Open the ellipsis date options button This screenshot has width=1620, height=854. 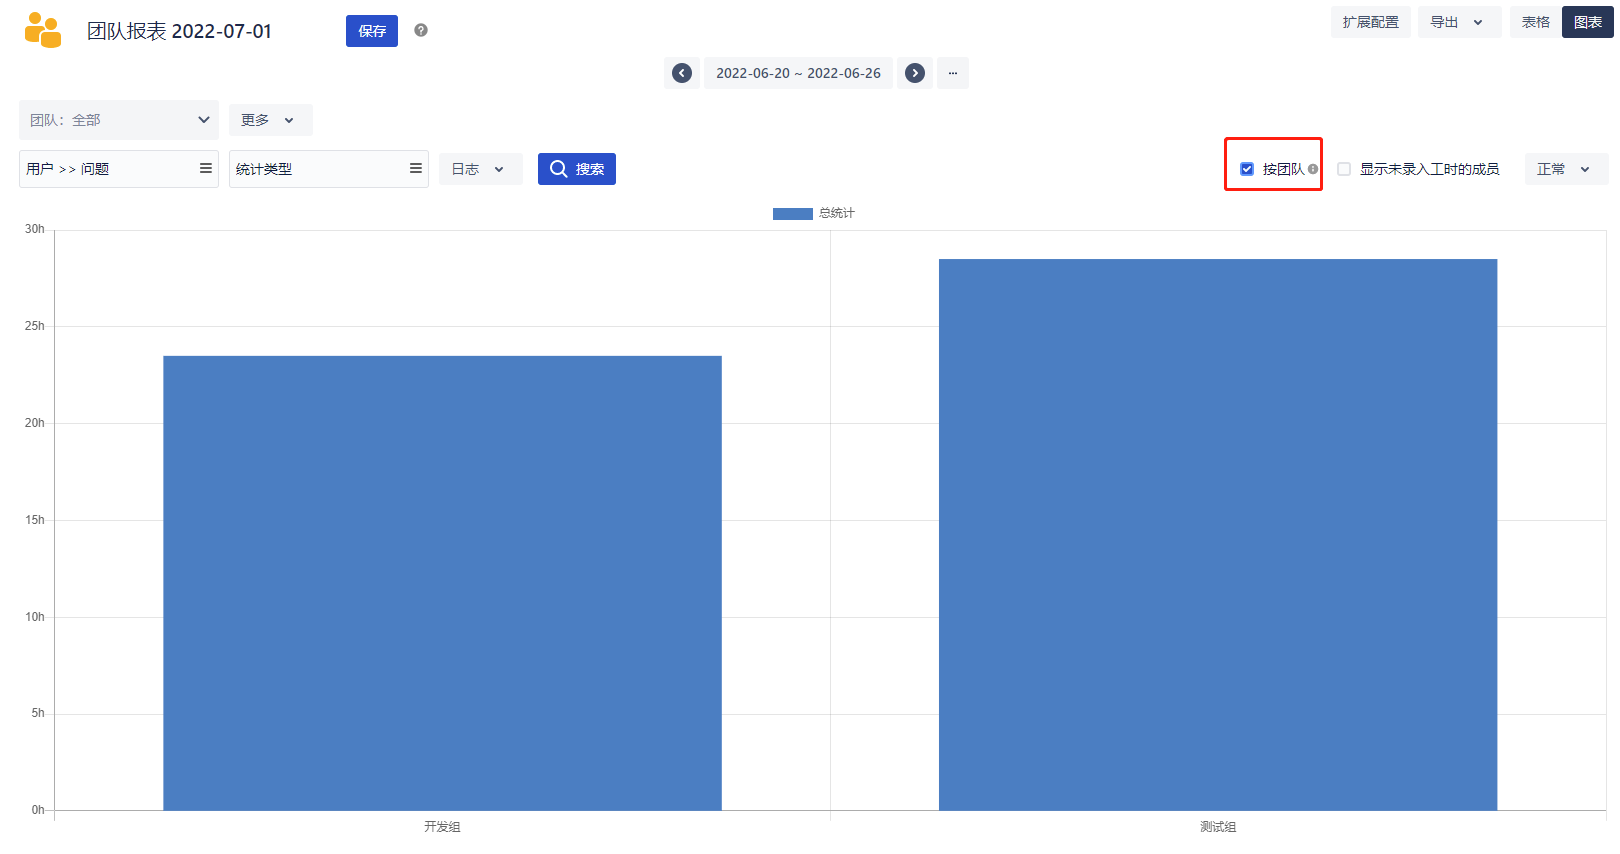953,73
